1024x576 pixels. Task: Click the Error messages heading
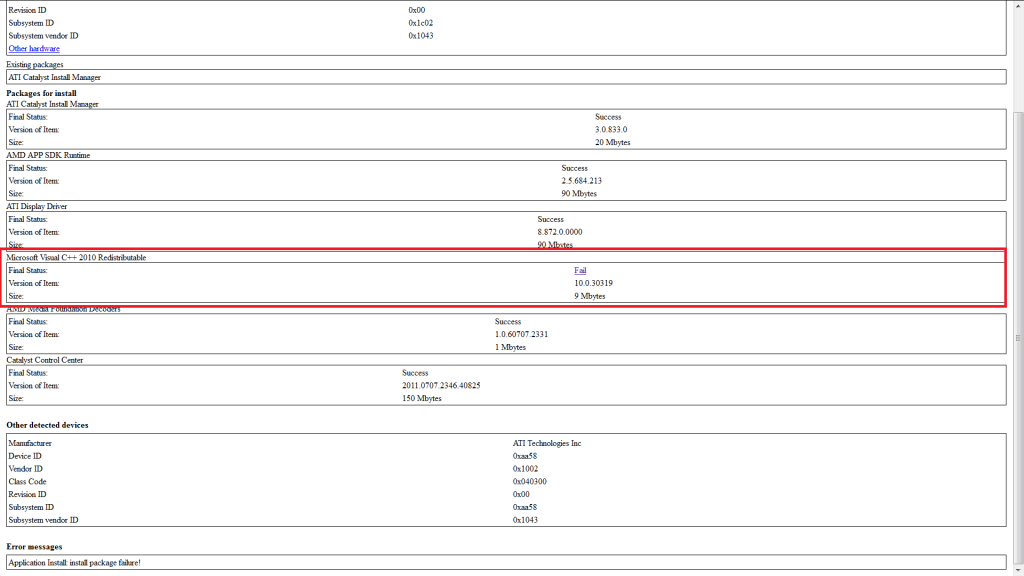click(34, 547)
